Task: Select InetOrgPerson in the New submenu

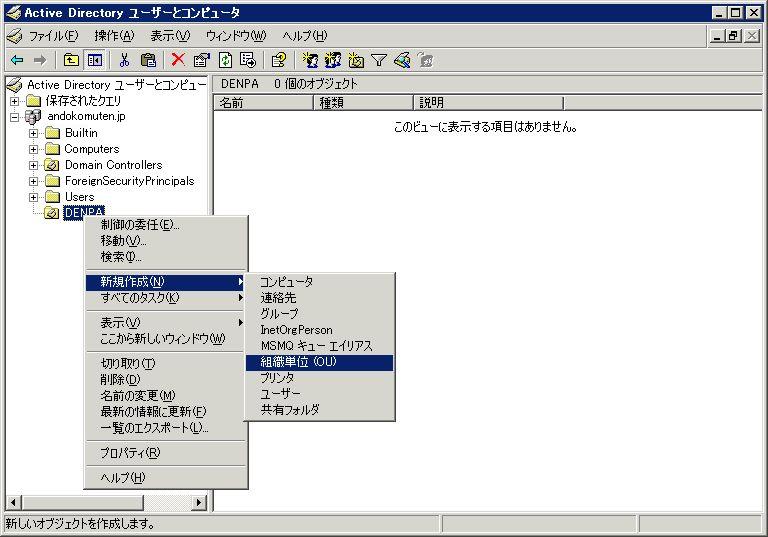Action: click(x=320, y=330)
